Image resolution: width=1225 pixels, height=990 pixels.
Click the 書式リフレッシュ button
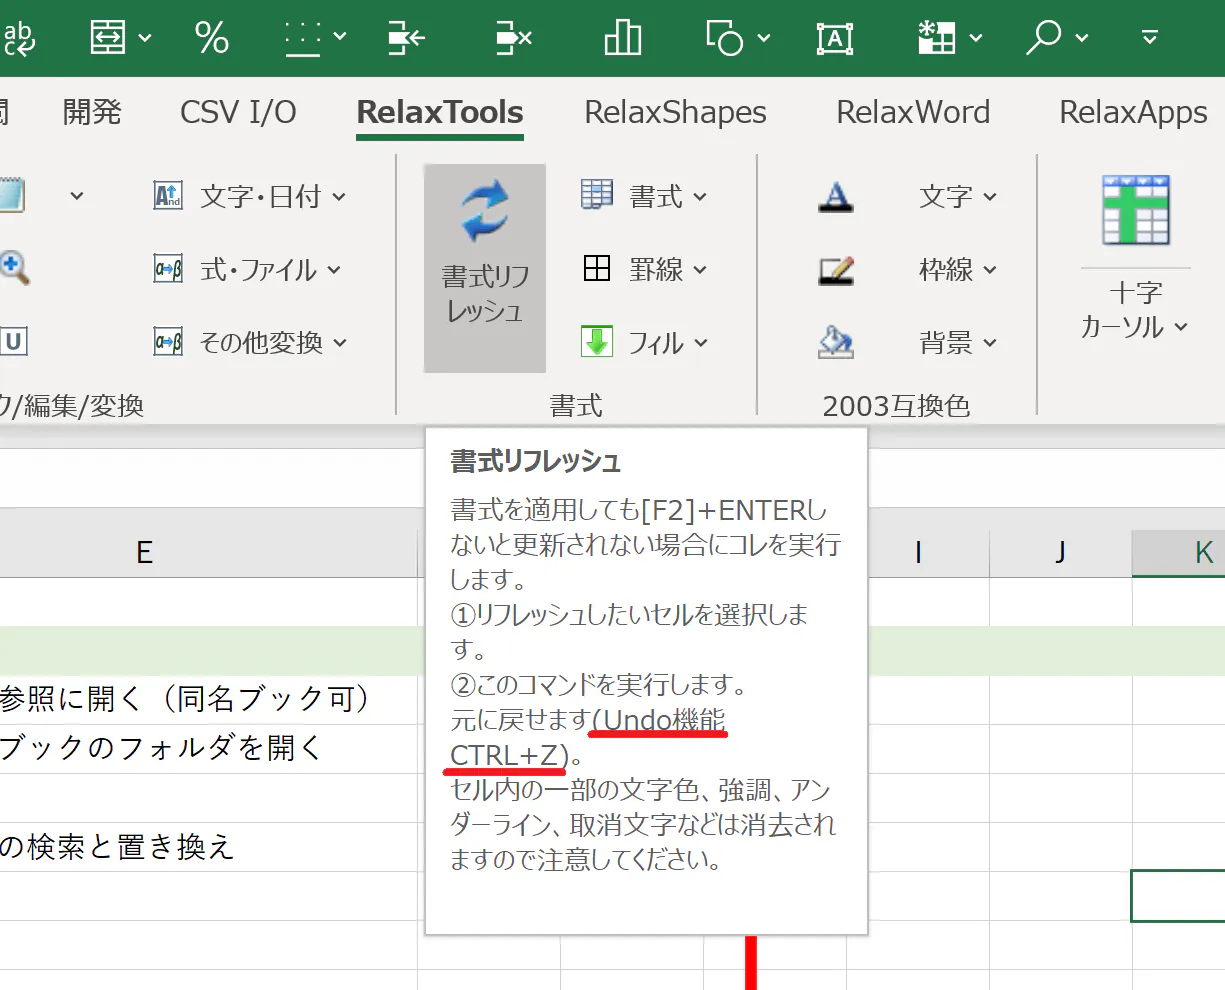point(485,268)
